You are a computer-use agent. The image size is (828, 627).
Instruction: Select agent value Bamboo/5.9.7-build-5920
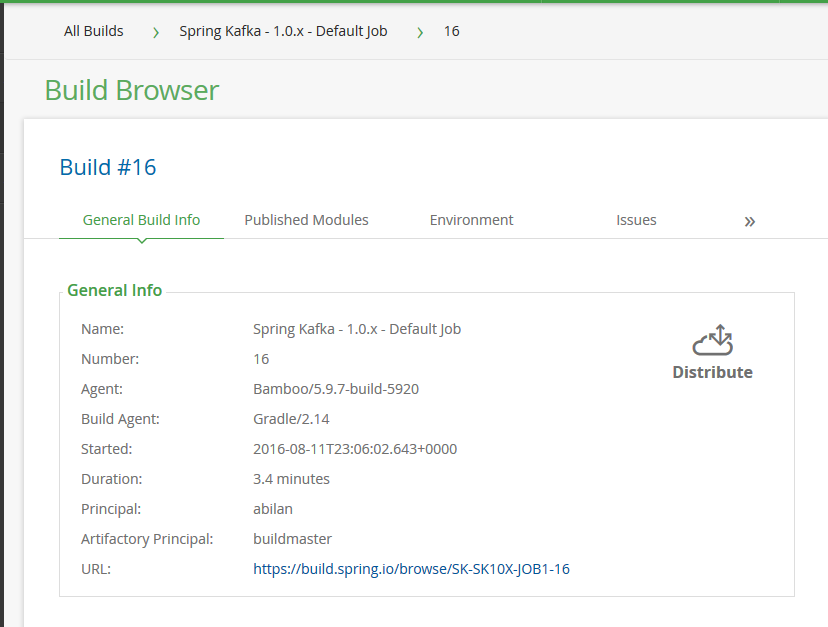[336, 389]
